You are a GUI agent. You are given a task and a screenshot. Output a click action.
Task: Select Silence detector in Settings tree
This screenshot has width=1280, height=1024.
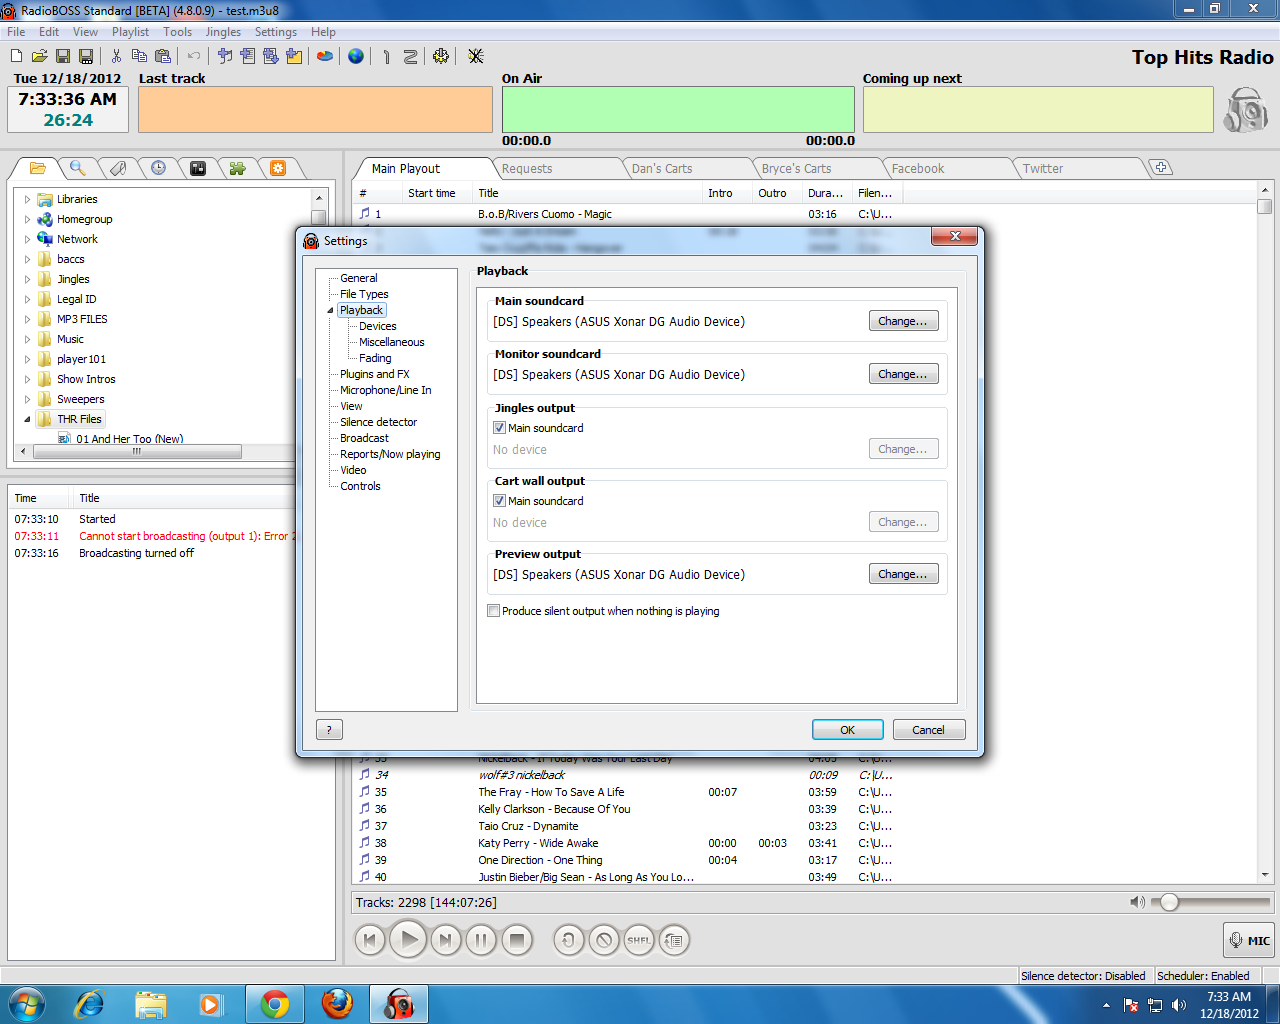[x=378, y=422]
